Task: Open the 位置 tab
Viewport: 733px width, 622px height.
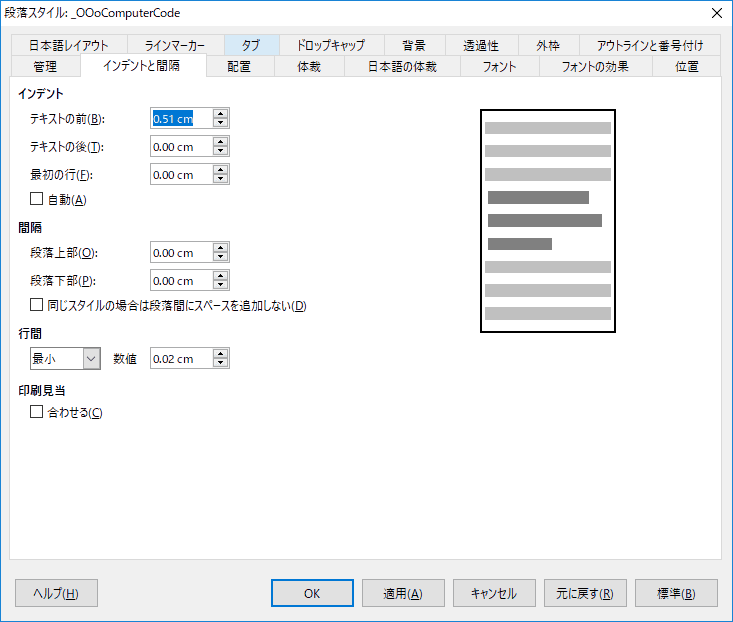Action: click(x=686, y=66)
